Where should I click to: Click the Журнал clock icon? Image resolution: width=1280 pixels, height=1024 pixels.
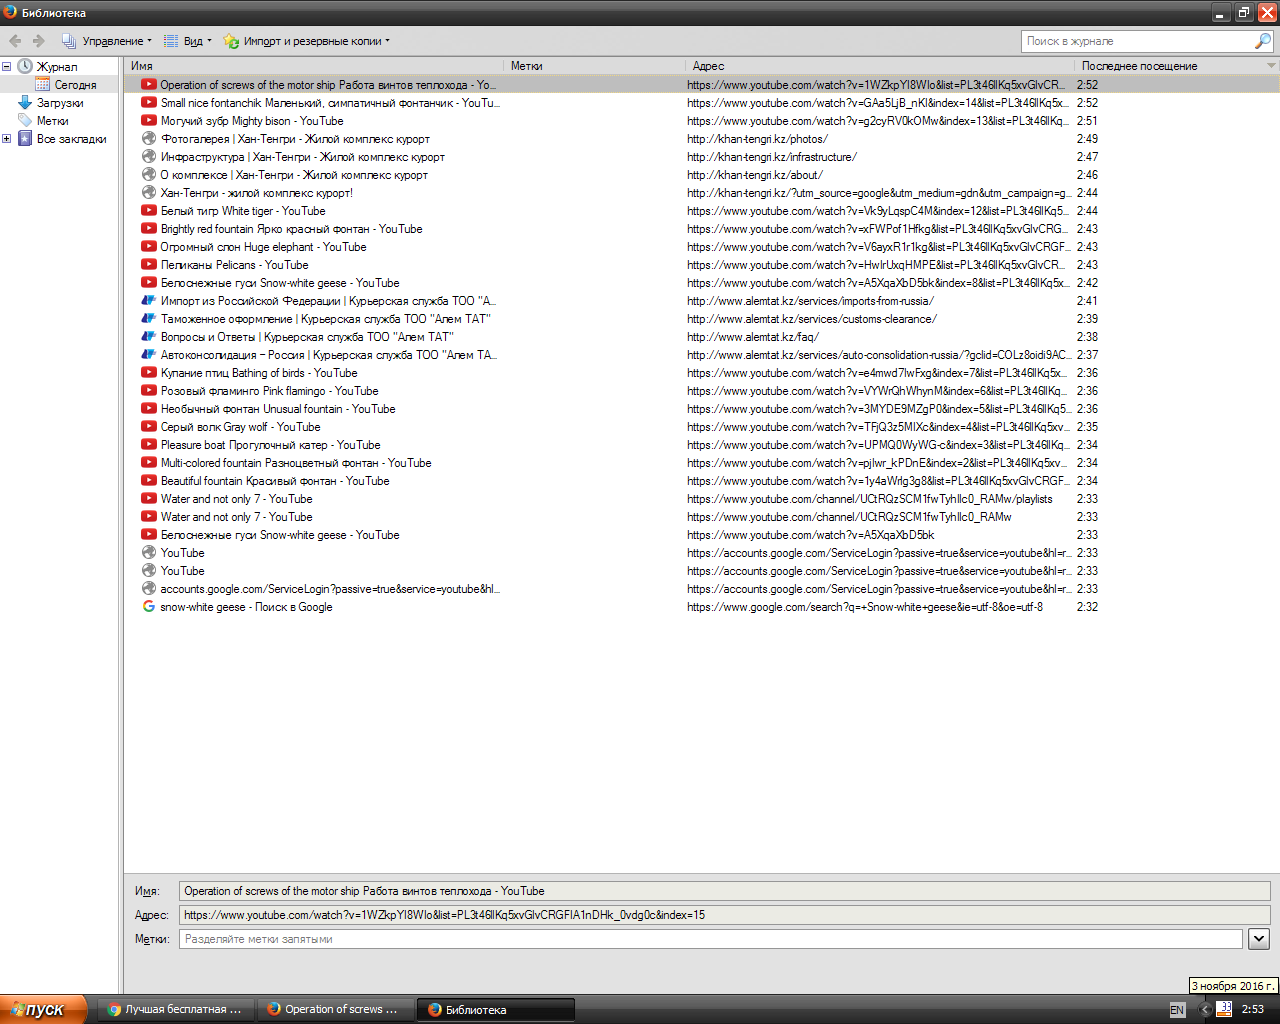25,67
